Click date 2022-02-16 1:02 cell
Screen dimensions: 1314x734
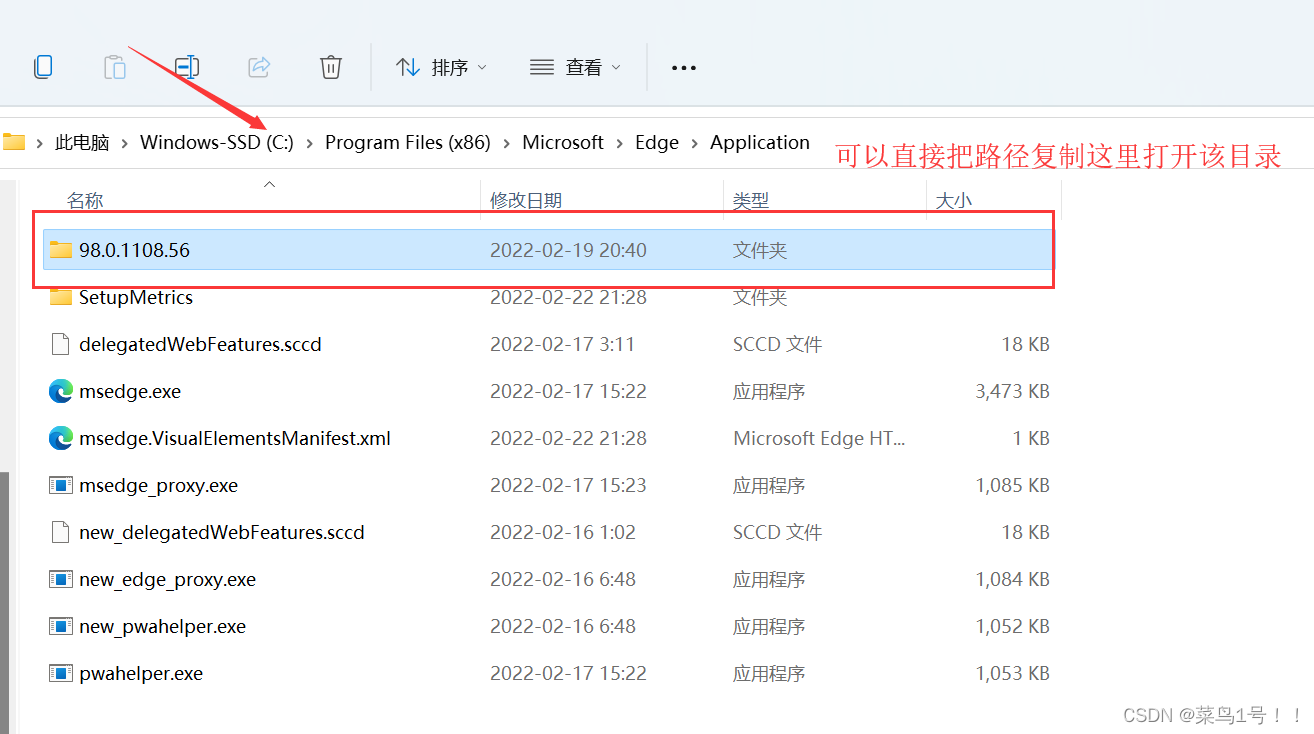(x=563, y=532)
